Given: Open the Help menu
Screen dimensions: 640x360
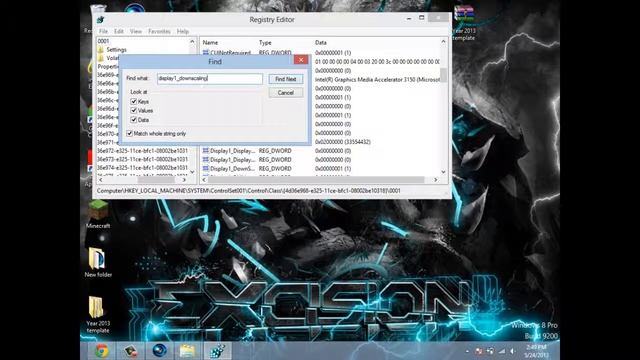Looking at the screenshot, I should 182,31.
